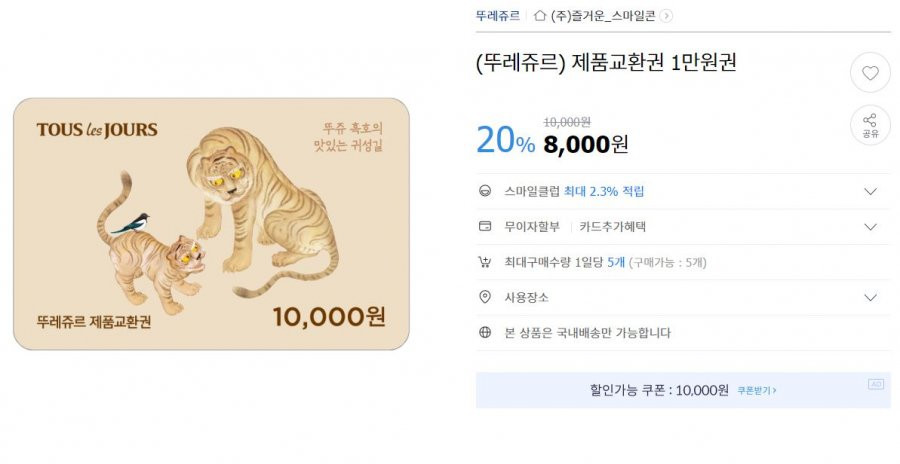Viewport: 900px width, 464px height.
Task: Click the Smile Club face icon
Action: (x=485, y=191)
